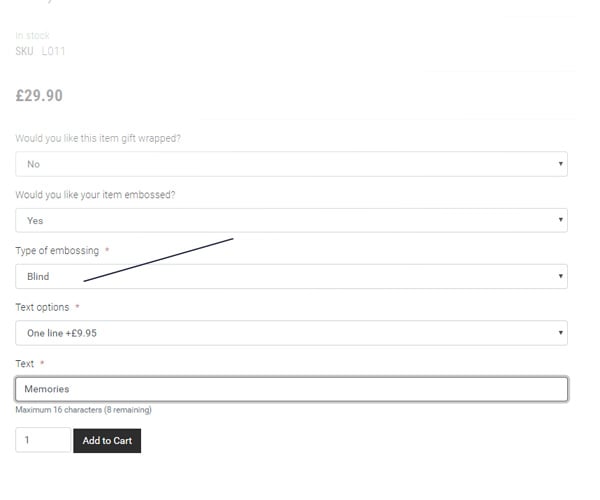Focus the Text field containing Memories
Viewport: 600px width, 500px height.
pyautogui.click(x=291, y=389)
